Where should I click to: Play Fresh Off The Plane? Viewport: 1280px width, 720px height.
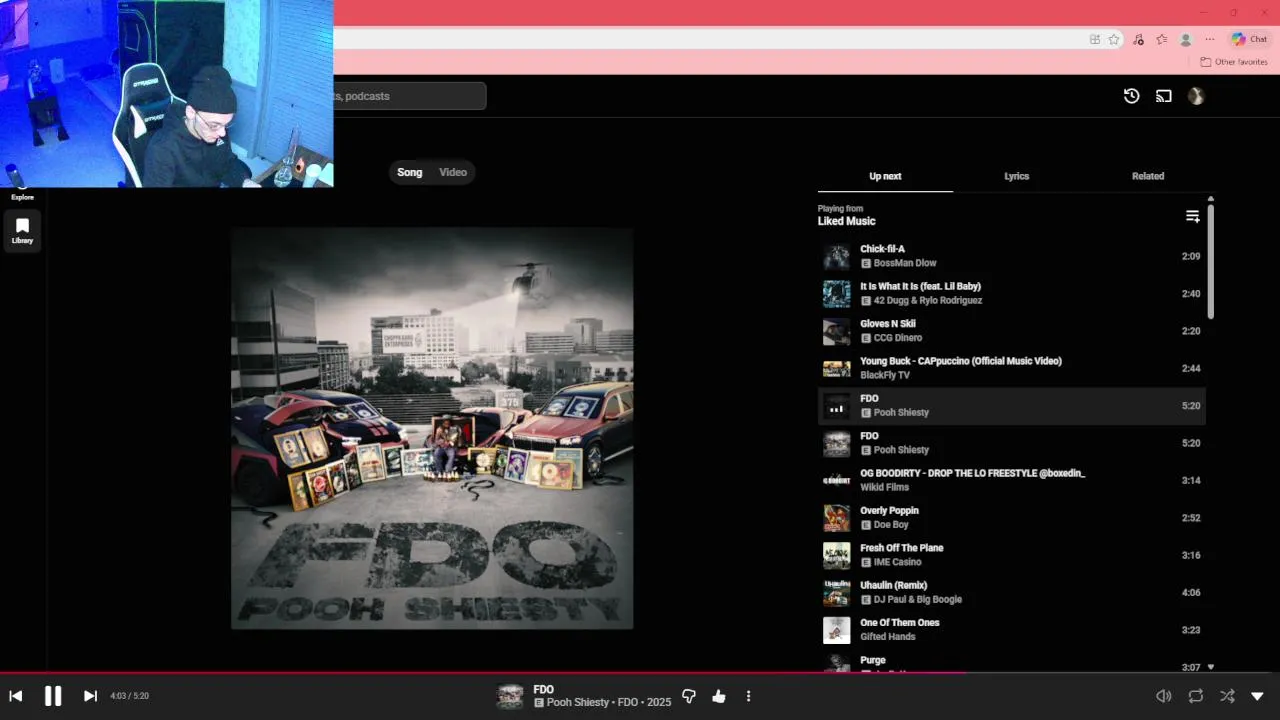1012,555
